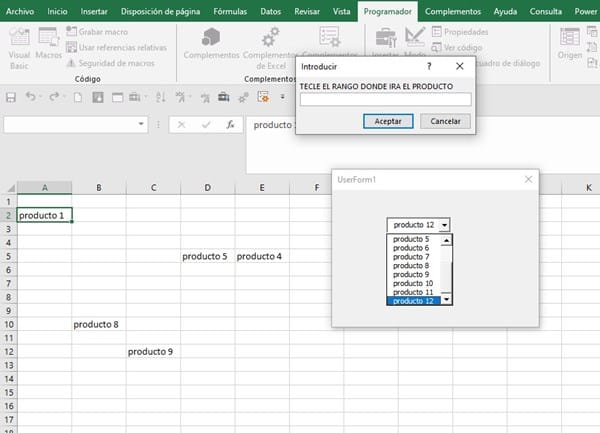Open the Insertar ribbon tab
The width and height of the screenshot is (600, 433).
(93, 11)
